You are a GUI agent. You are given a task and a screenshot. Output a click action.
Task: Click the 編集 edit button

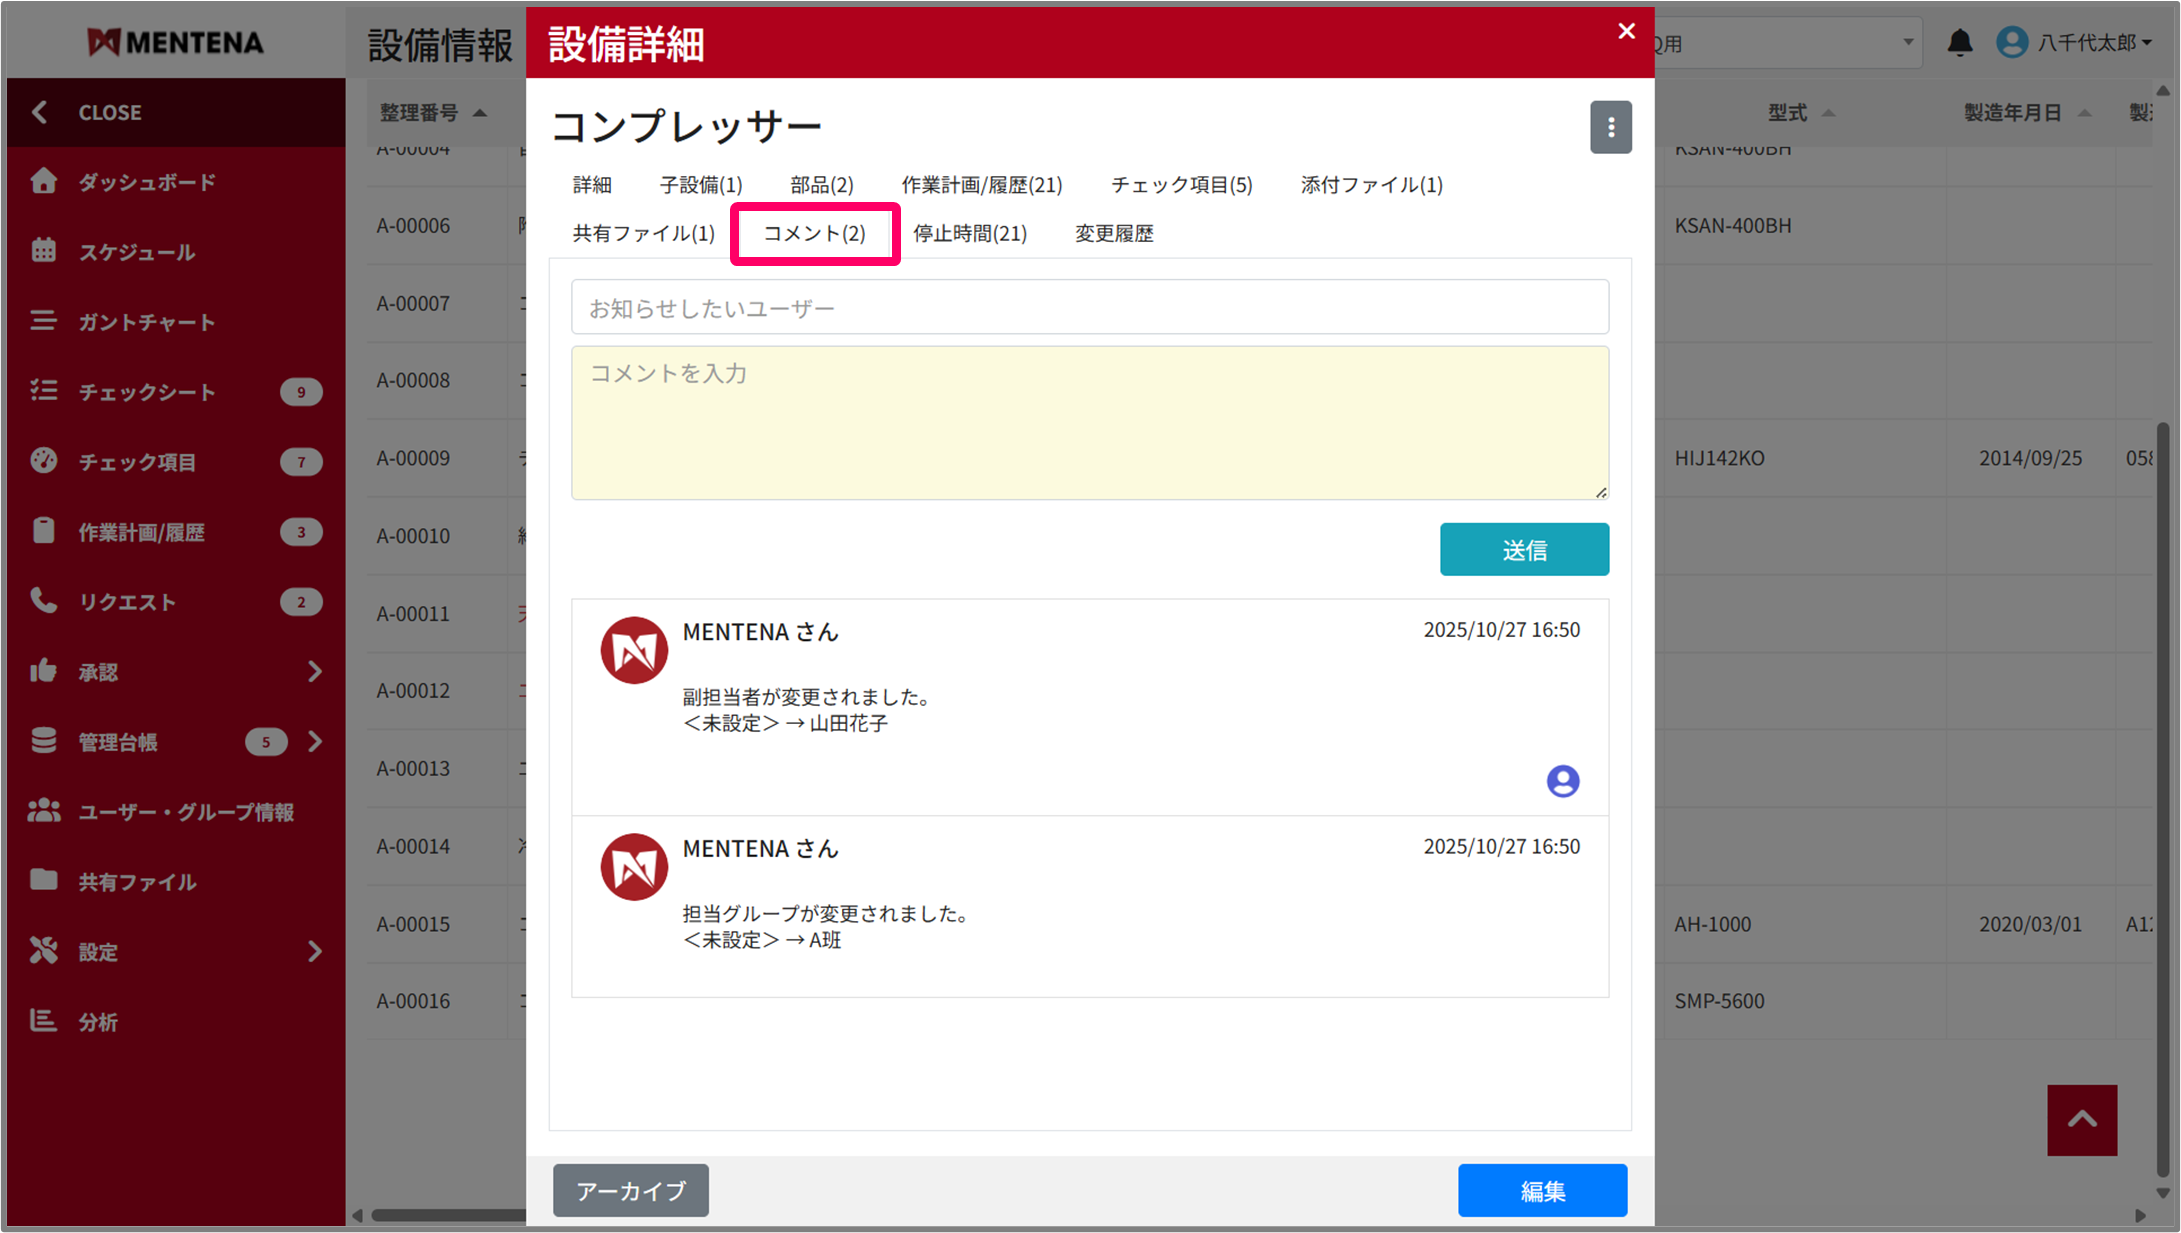(x=1541, y=1191)
